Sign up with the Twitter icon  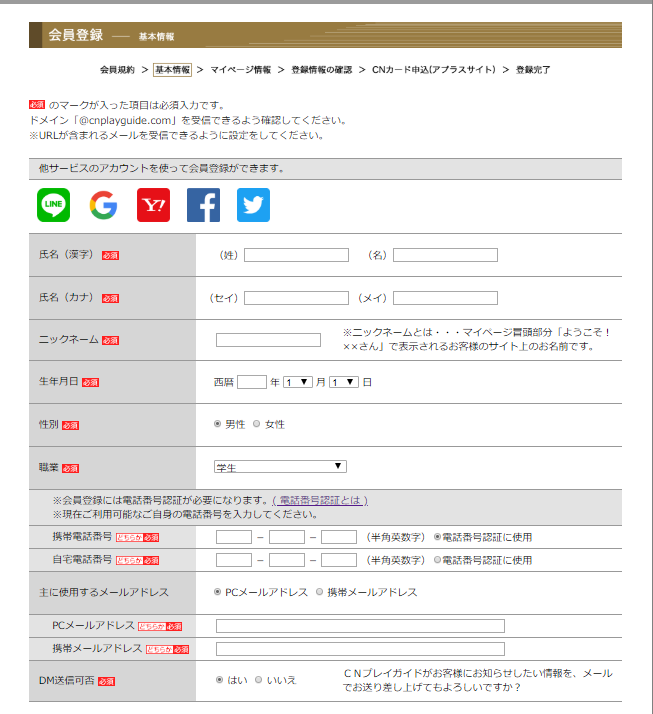pos(253,205)
